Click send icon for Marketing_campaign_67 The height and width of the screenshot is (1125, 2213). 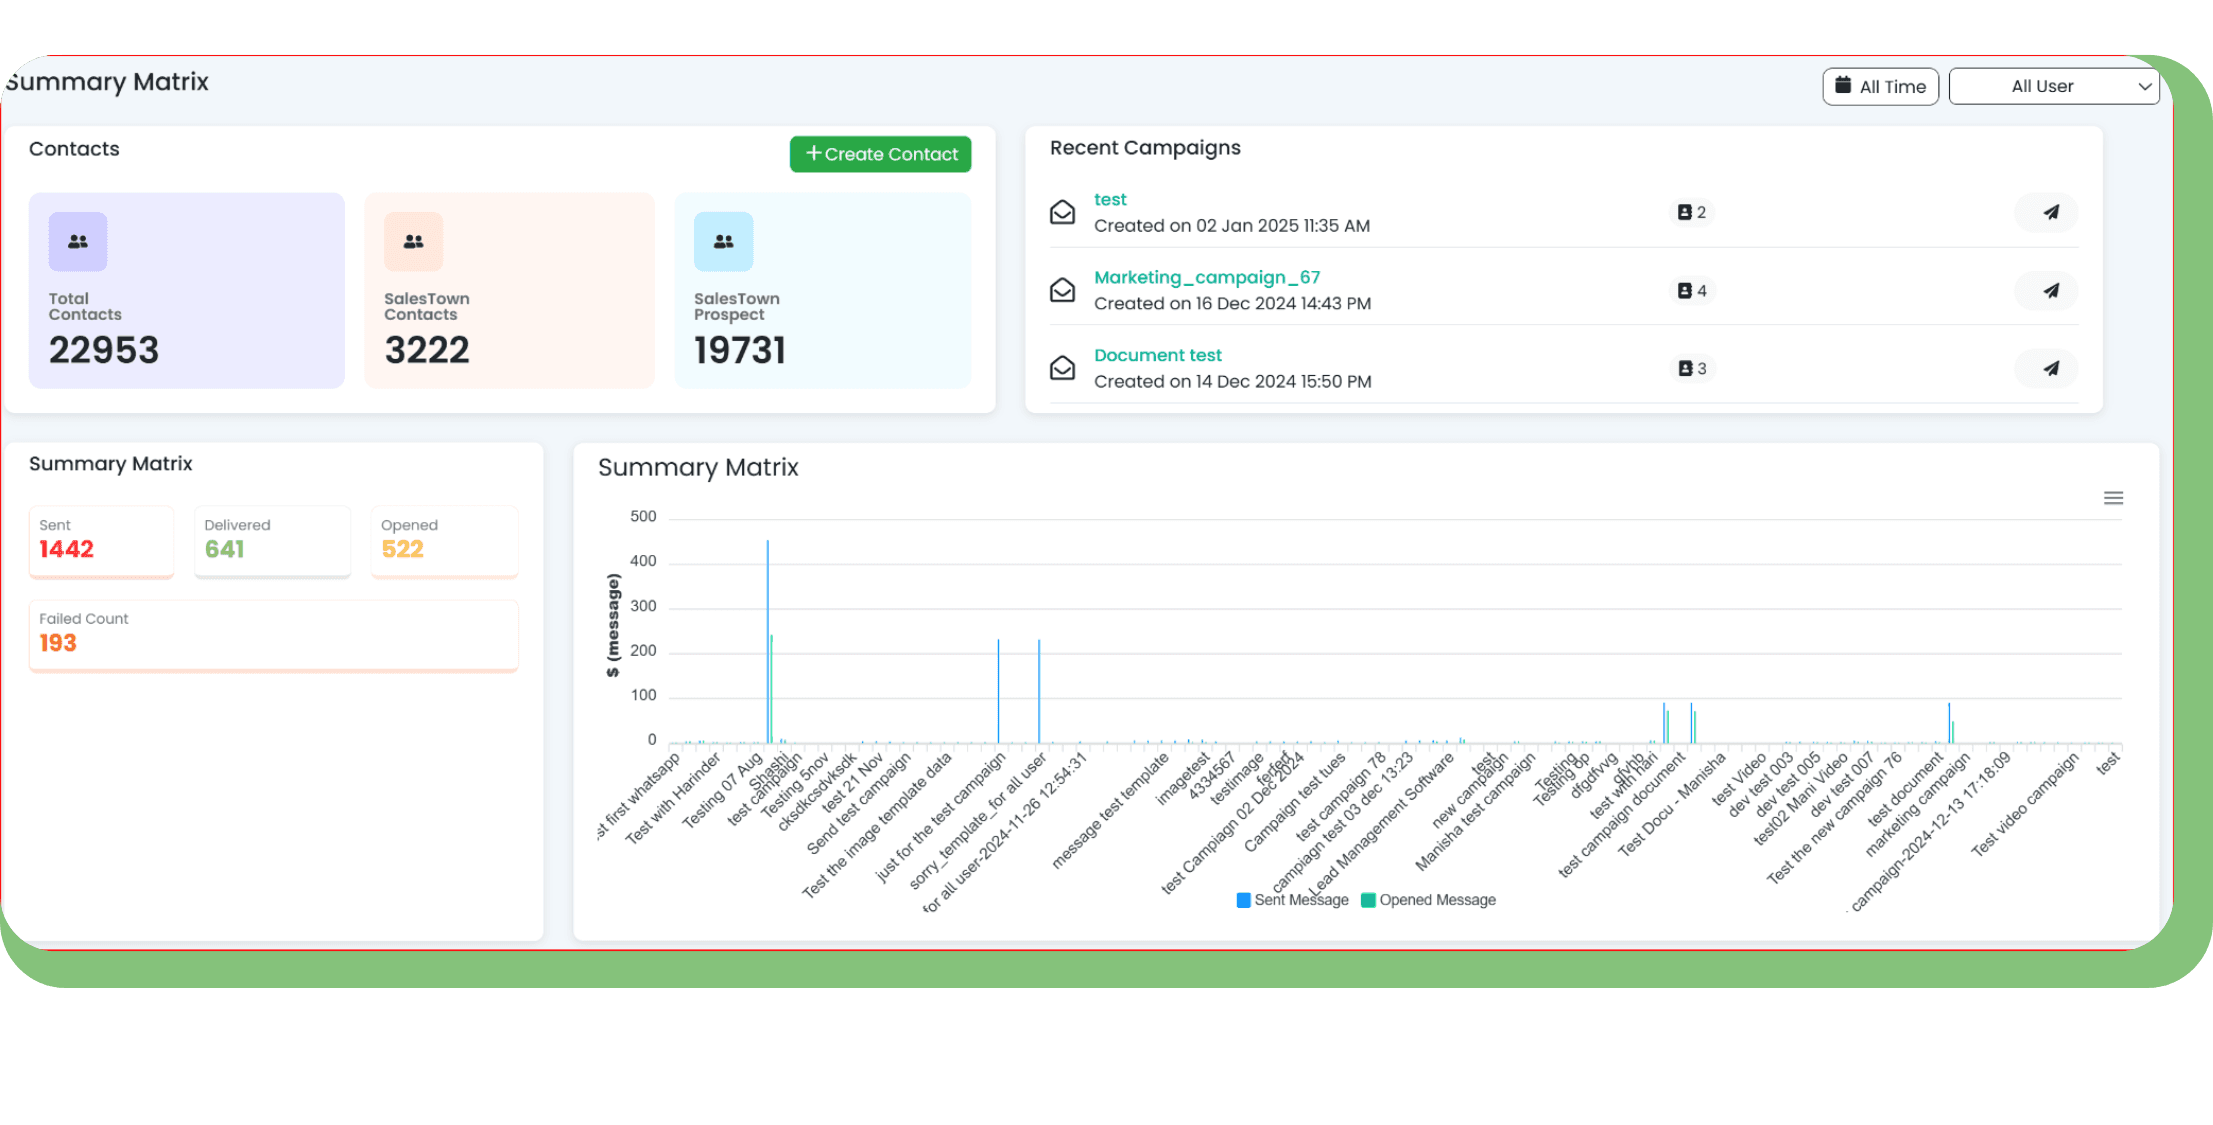point(2050,290)
